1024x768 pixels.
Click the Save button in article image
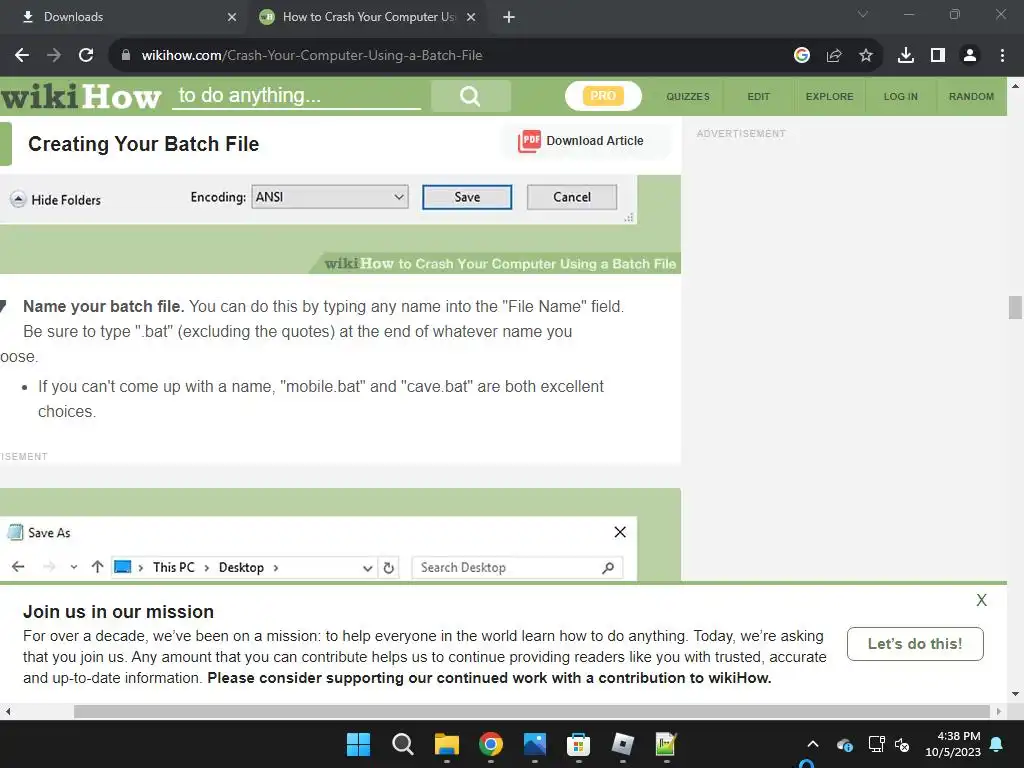[467, 197]
